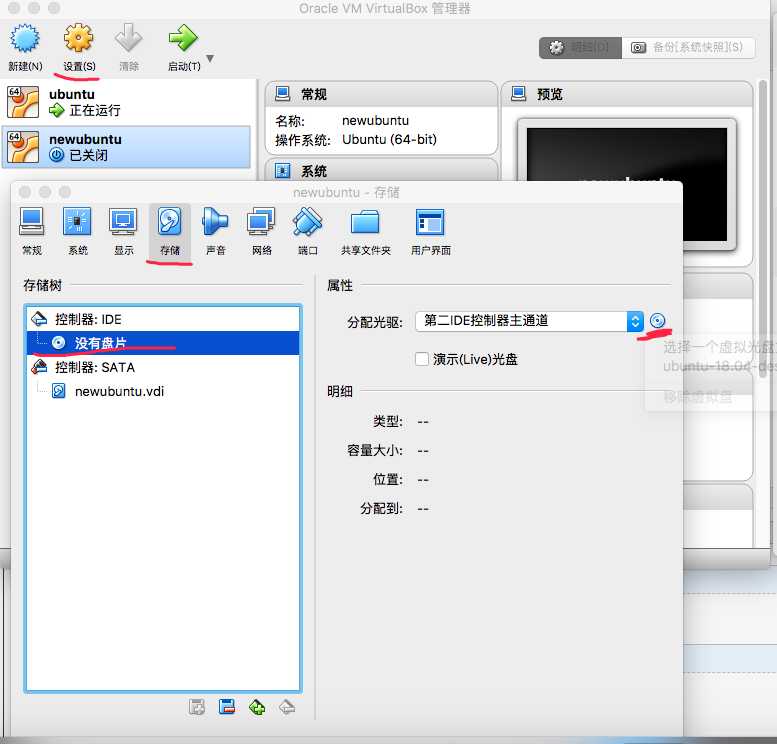The height and width of the screenshot is (744, 777).
Task: Select the running ubuntu VM in the list
Action: pos(128,102)
